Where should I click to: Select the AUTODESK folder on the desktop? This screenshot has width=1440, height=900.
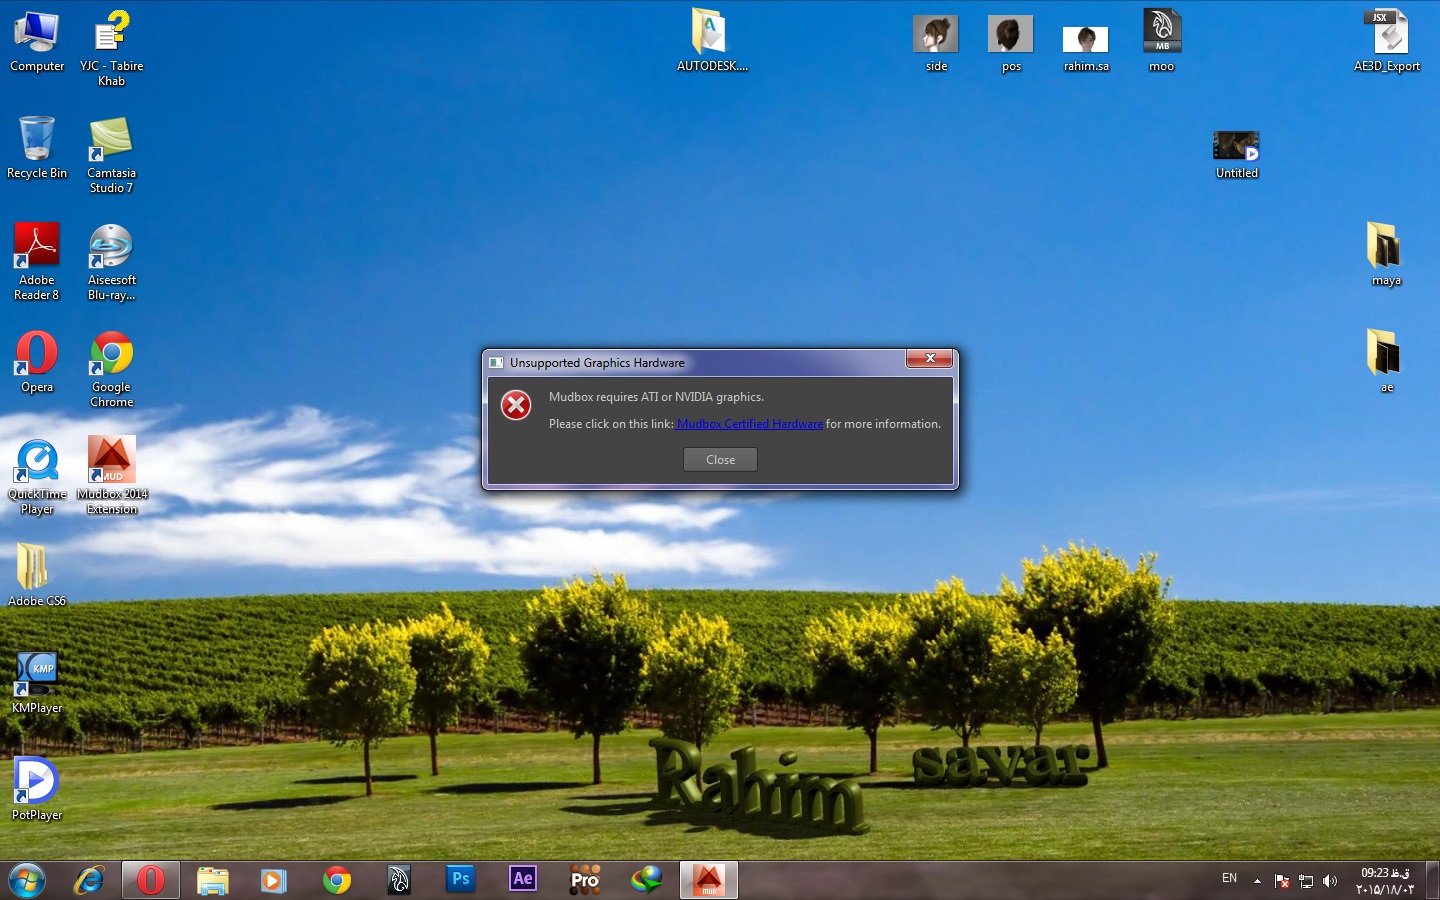(712, 41)
